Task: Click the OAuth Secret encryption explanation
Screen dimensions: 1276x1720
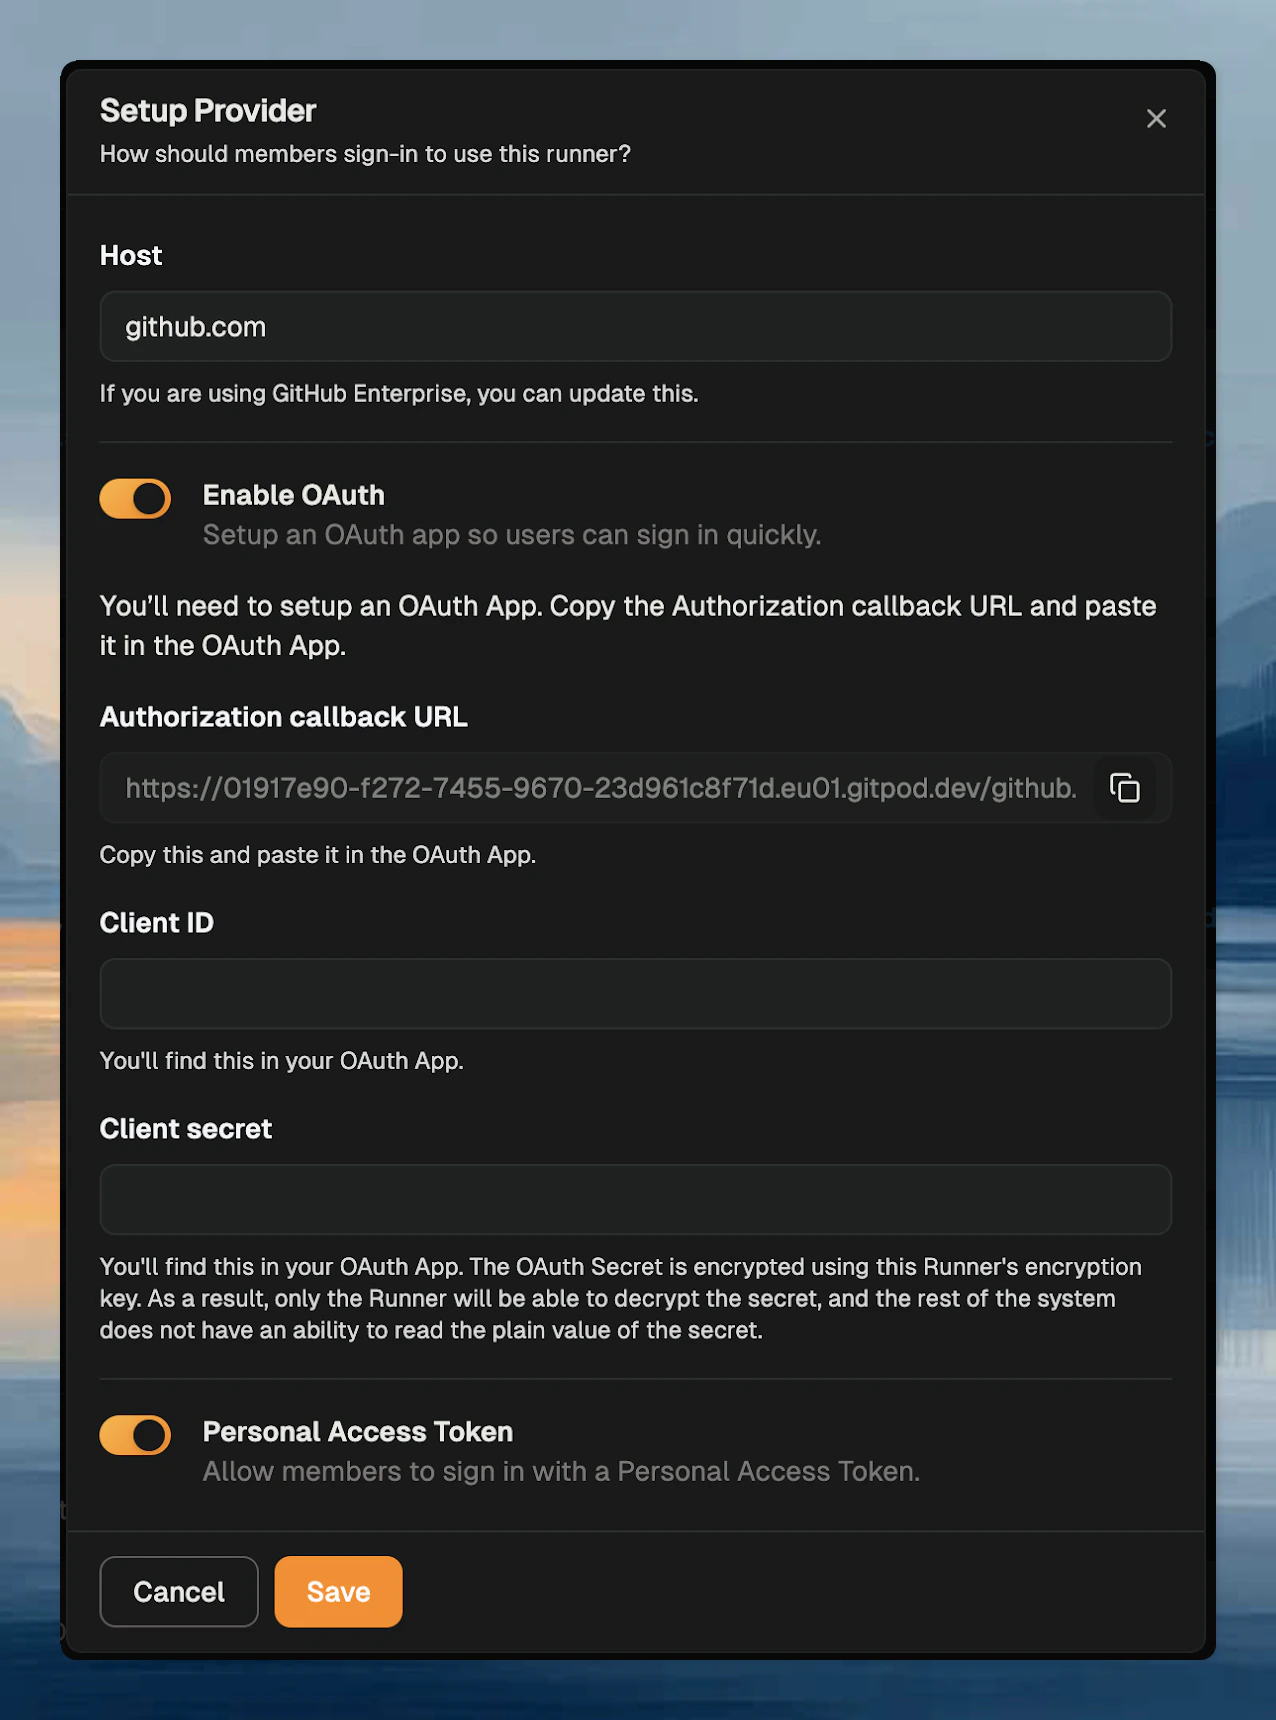Action: pos(621,1298)
